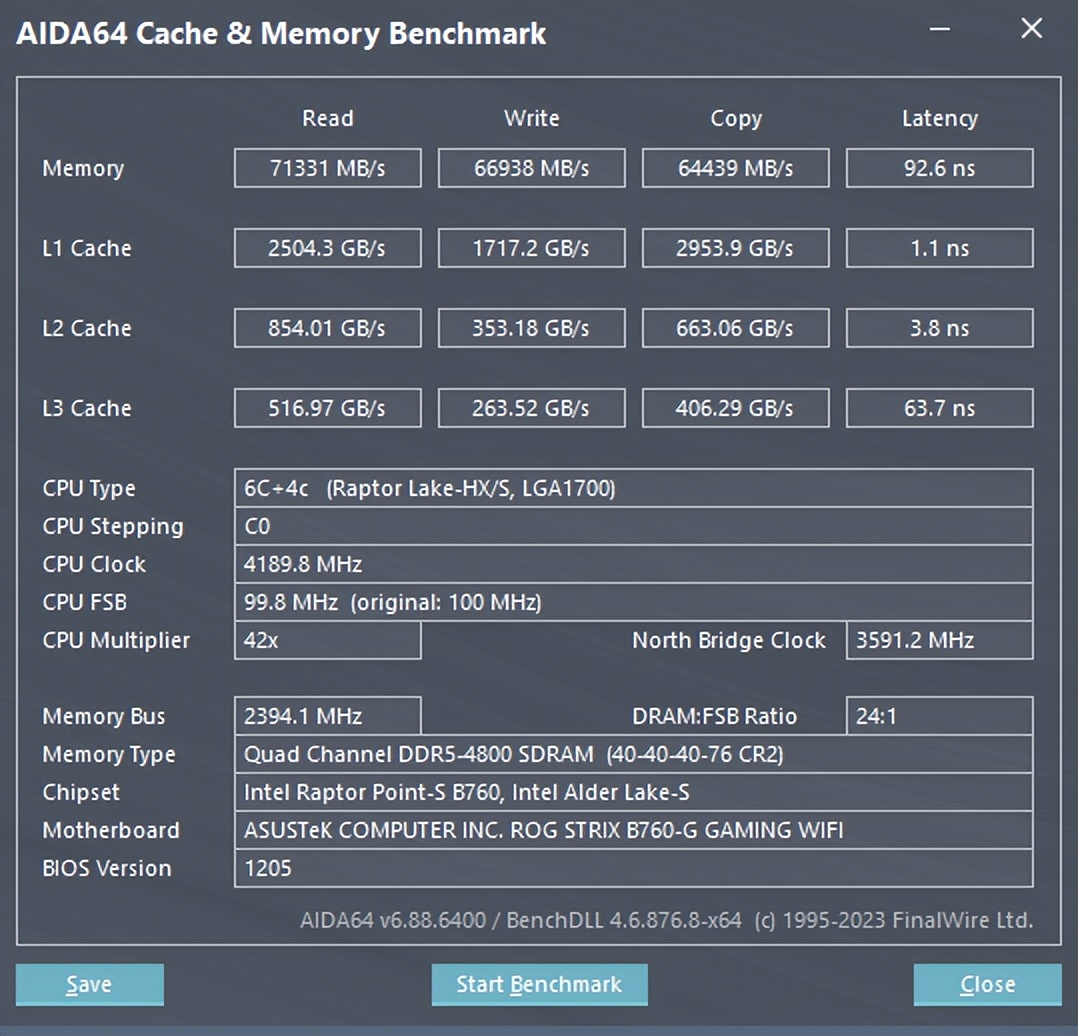Select the CPU Multiplier box

(x=327, y=640)
